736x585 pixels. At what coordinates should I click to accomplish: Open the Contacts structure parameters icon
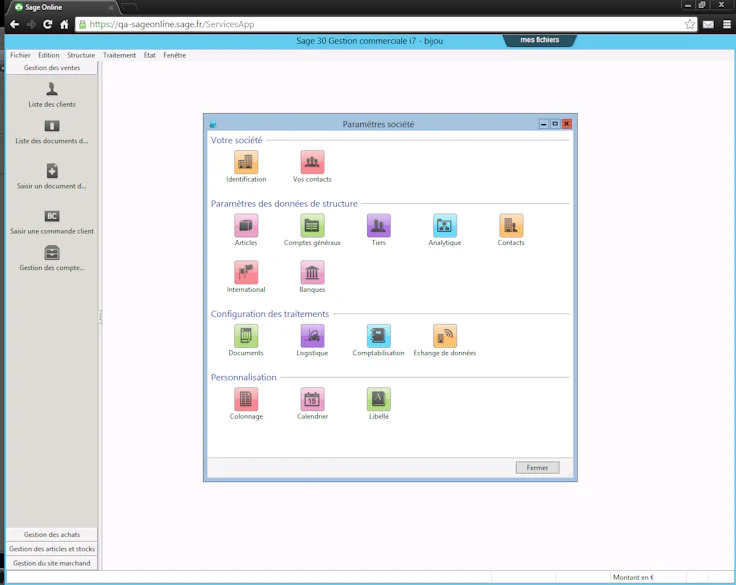pyautogui.click(x=511, y=226)
